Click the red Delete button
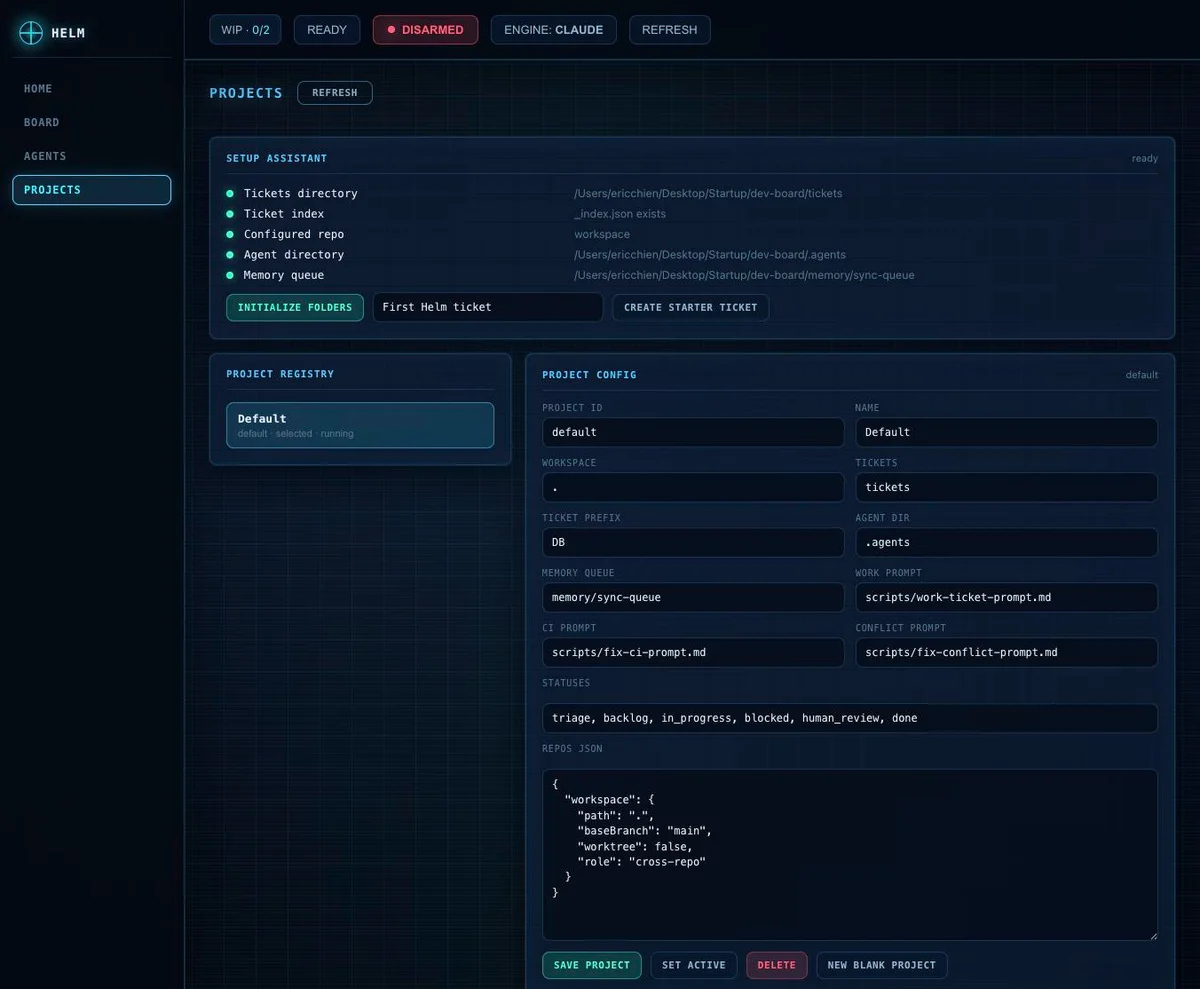This screenshot has width=1200, height=989. (x=777, y=965)
